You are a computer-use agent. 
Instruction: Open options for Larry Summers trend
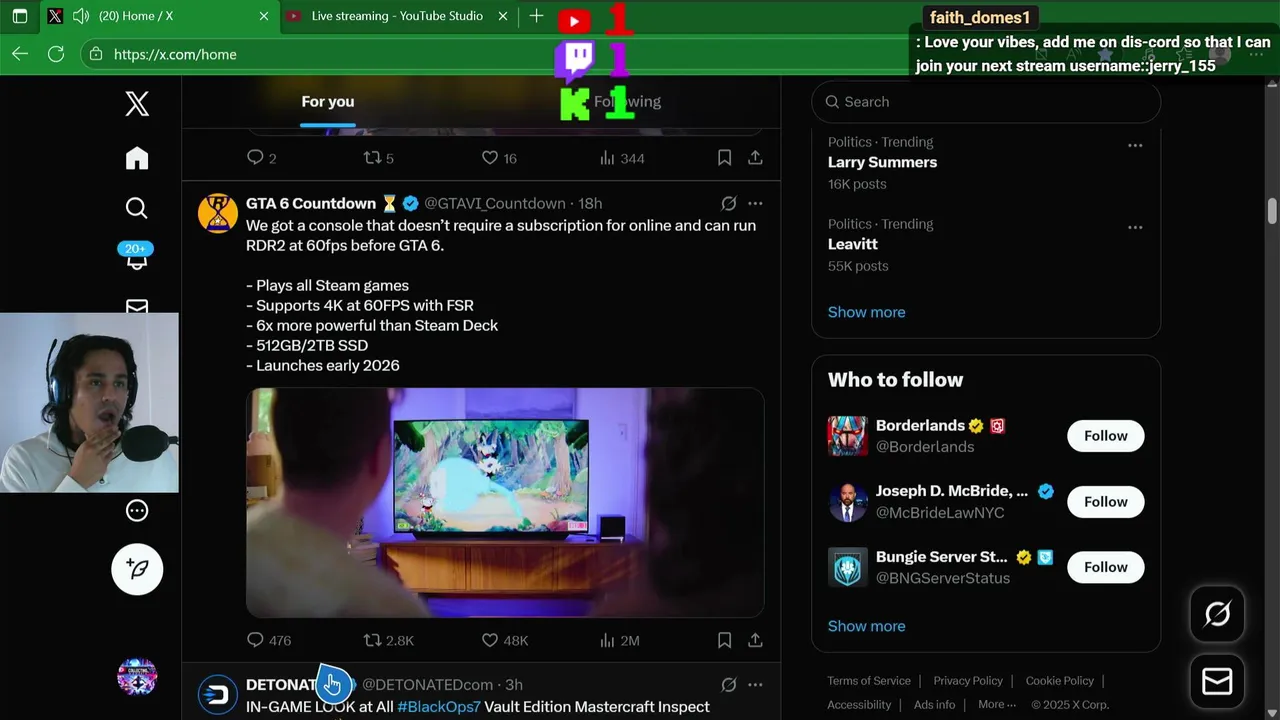point(1135,145)
